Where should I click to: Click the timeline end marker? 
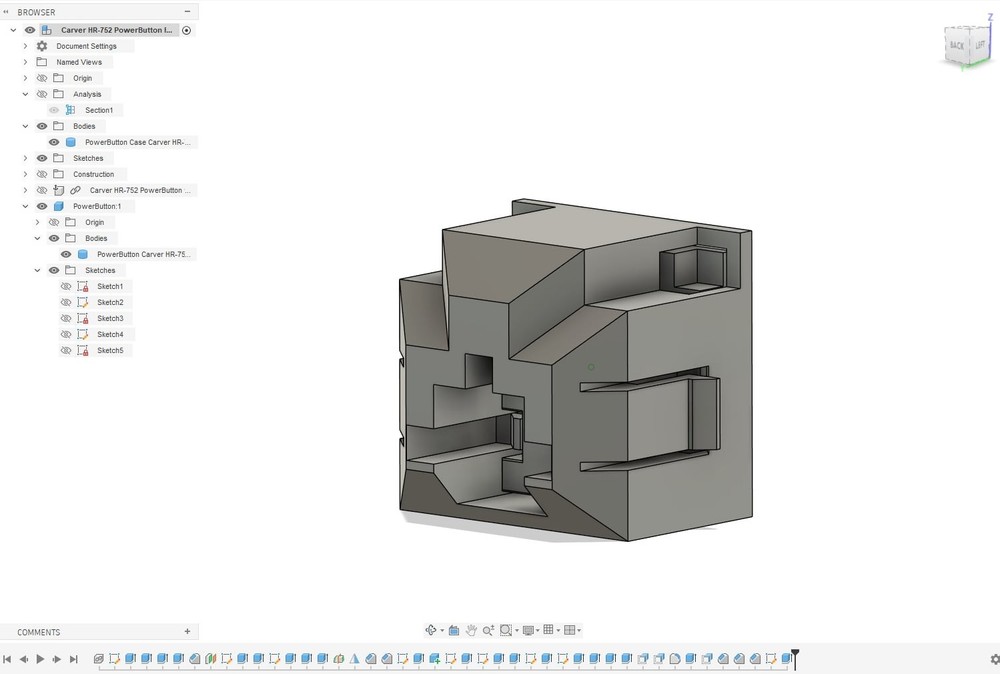795,658
